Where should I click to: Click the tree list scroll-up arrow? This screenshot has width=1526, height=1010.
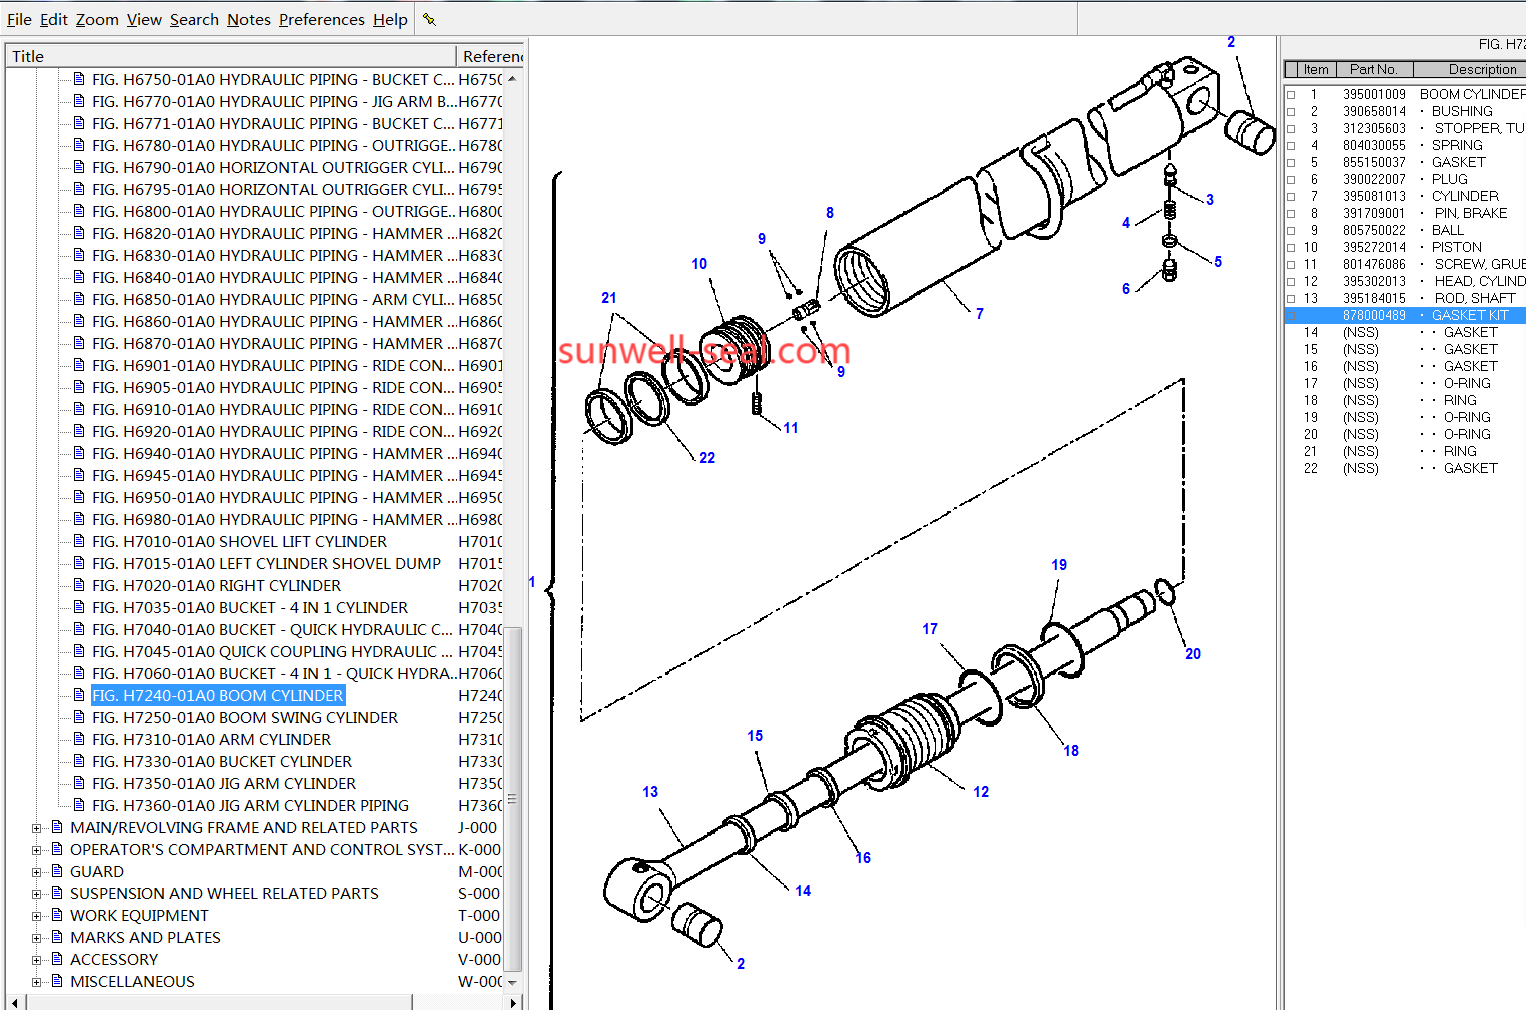tap(512, 79)
